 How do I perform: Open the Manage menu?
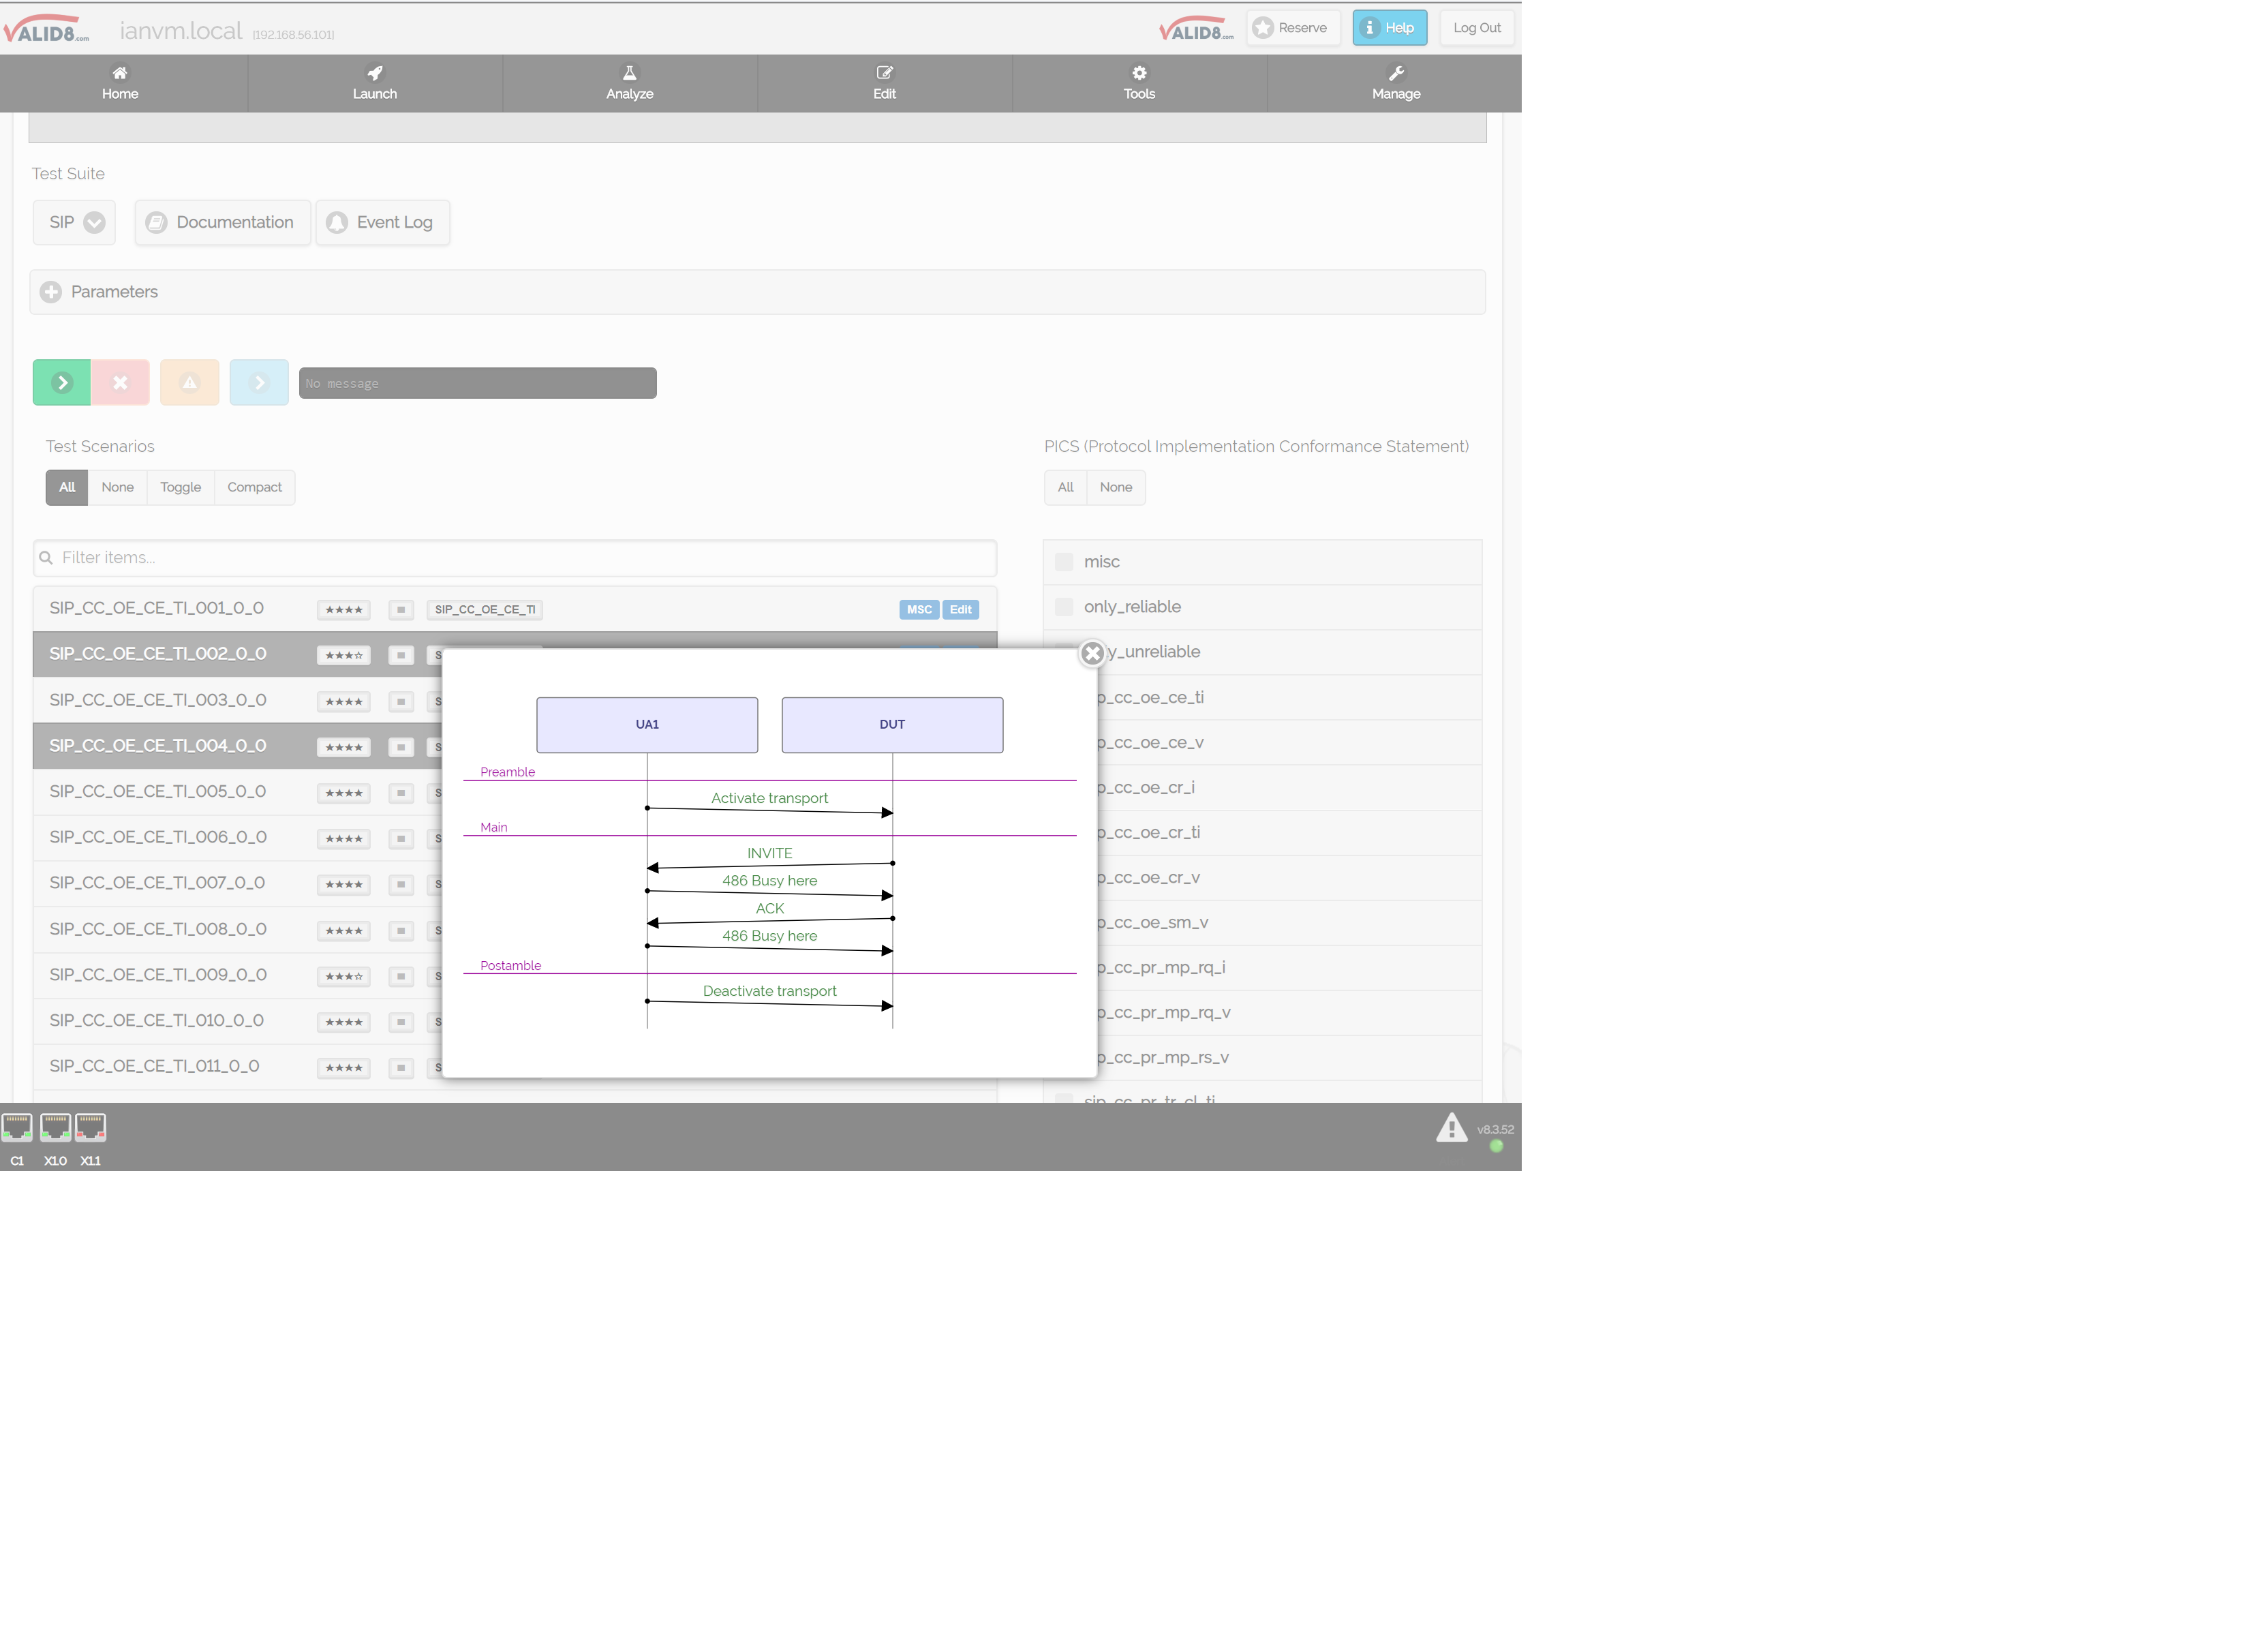click(x=1396, y=83)
